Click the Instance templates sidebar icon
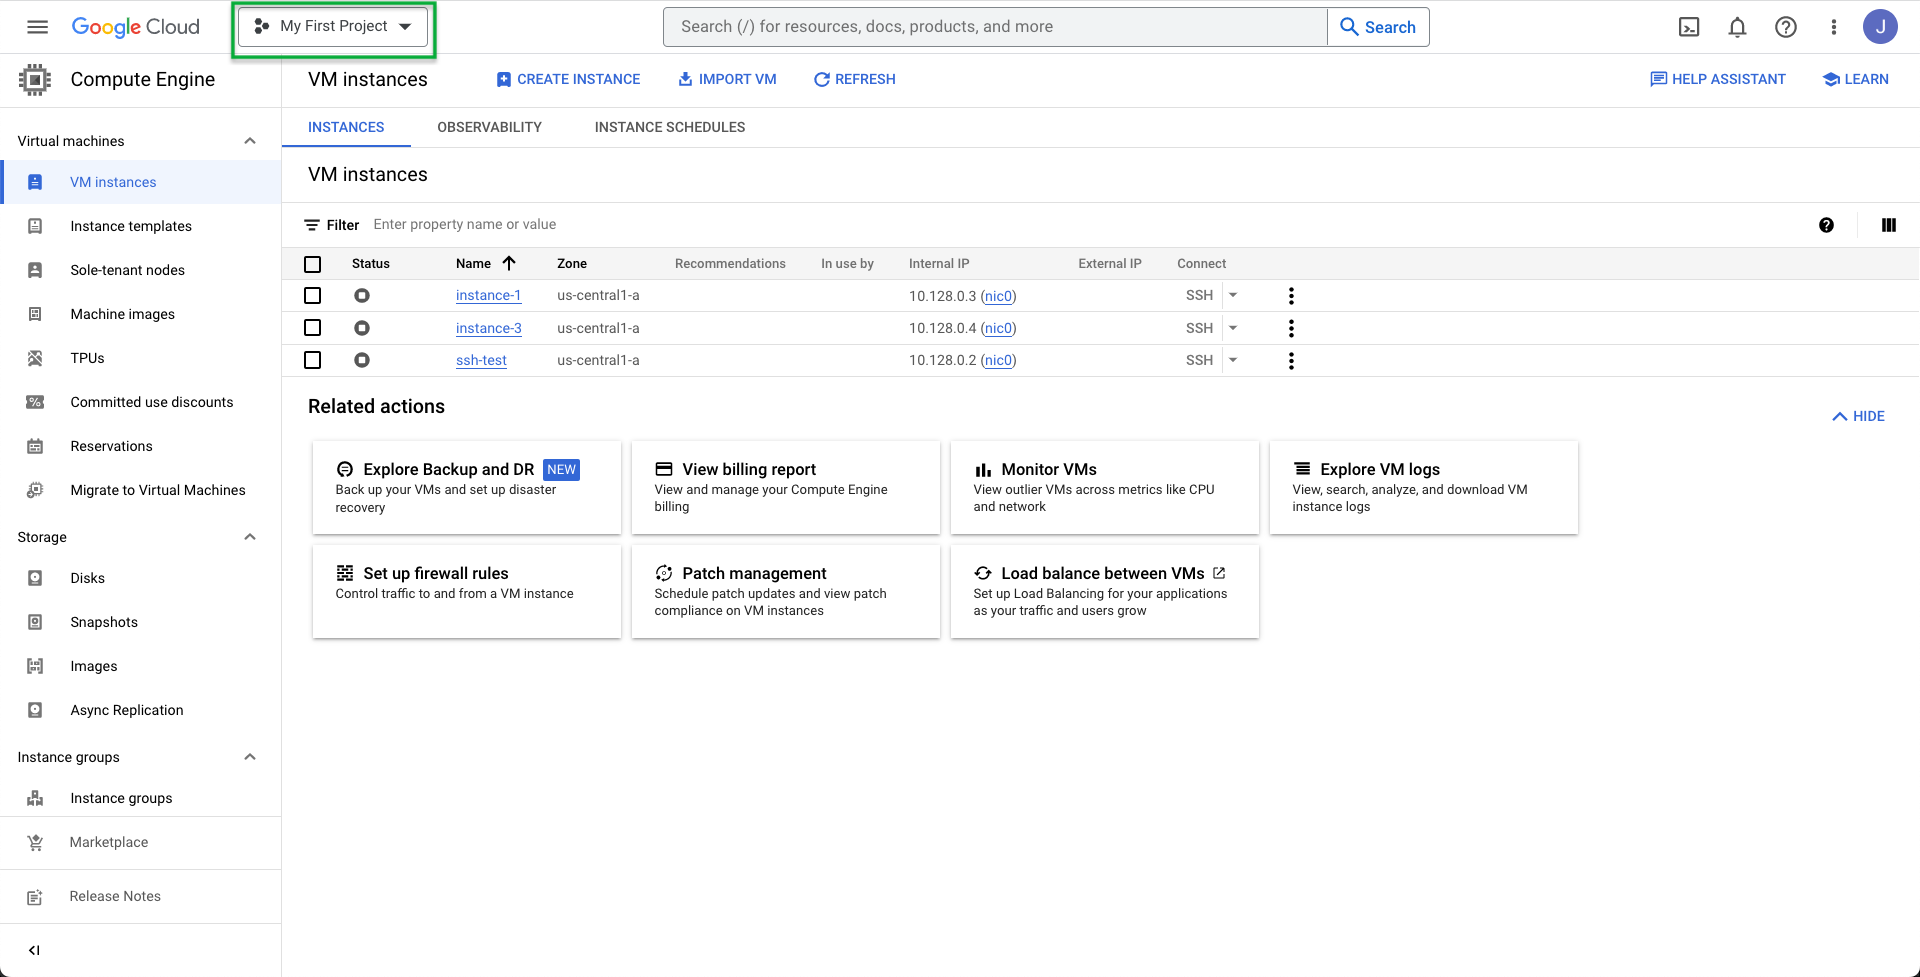 [x=35, y=226]
